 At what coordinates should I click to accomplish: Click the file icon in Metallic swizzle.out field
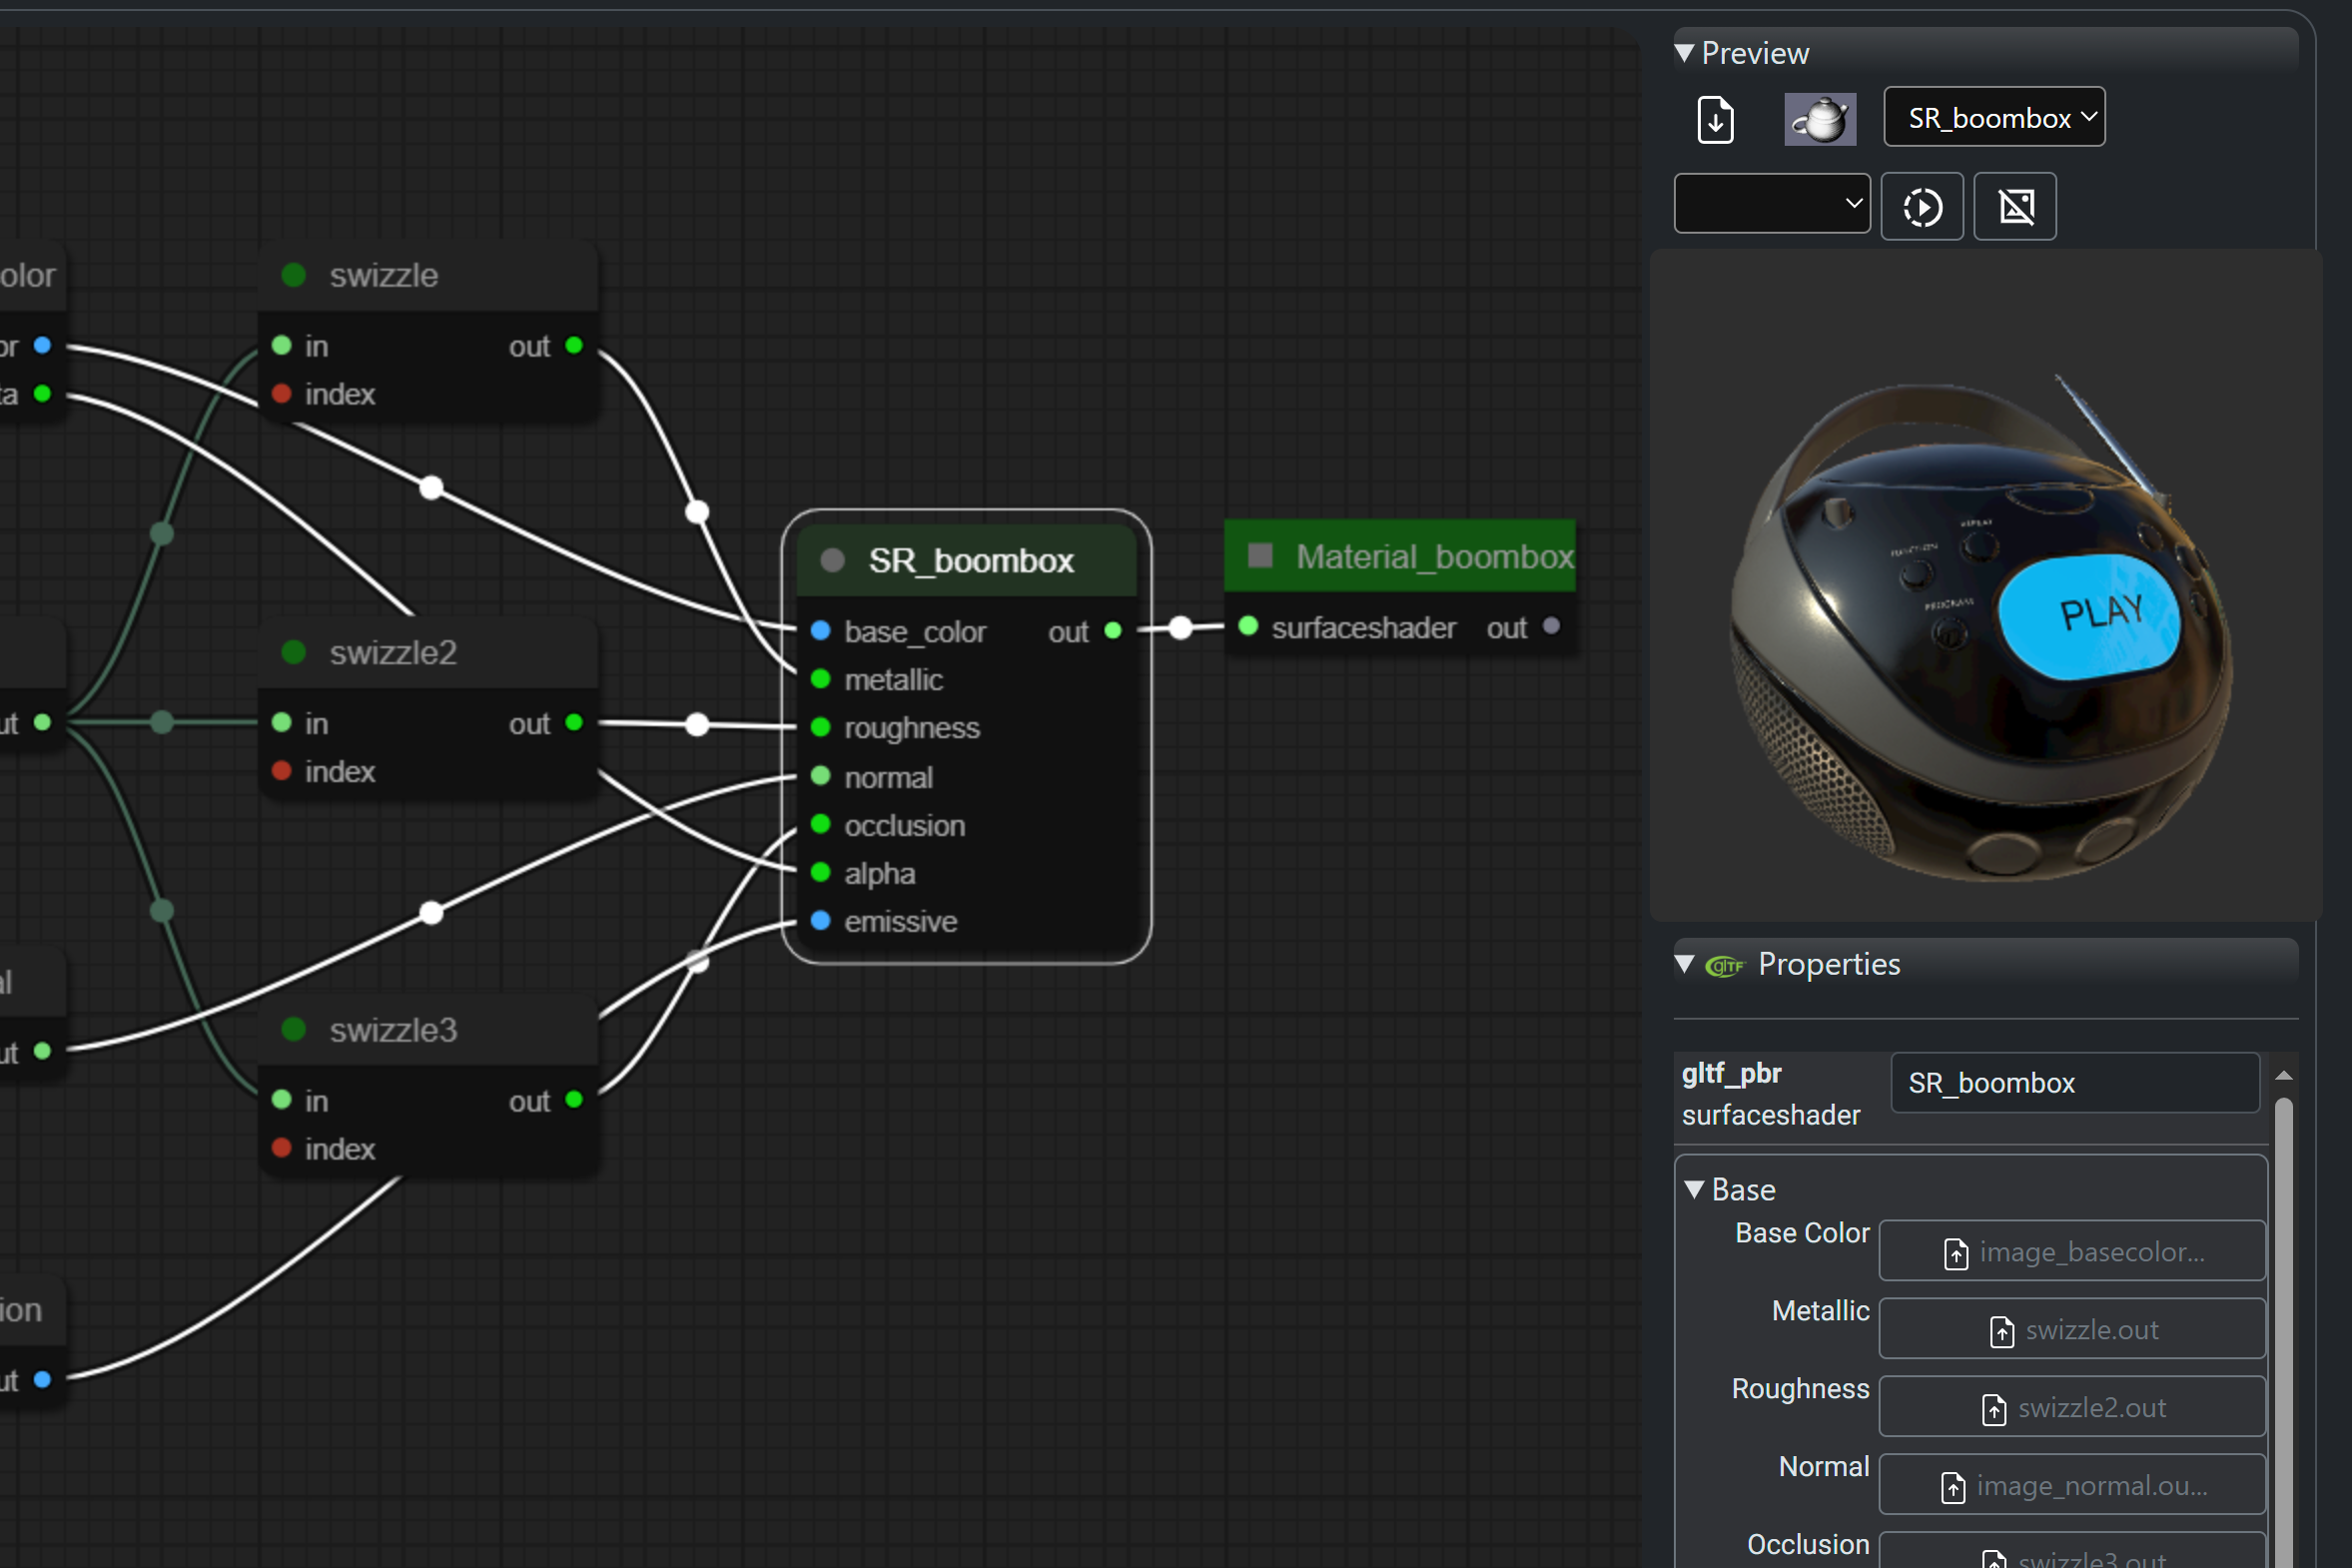[2001, 1331]
